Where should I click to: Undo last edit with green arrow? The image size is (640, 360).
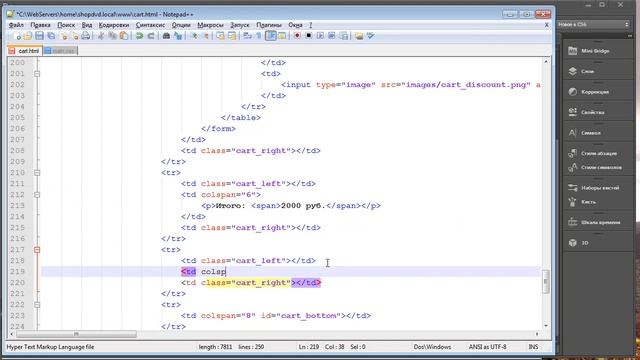pos(139,36)
